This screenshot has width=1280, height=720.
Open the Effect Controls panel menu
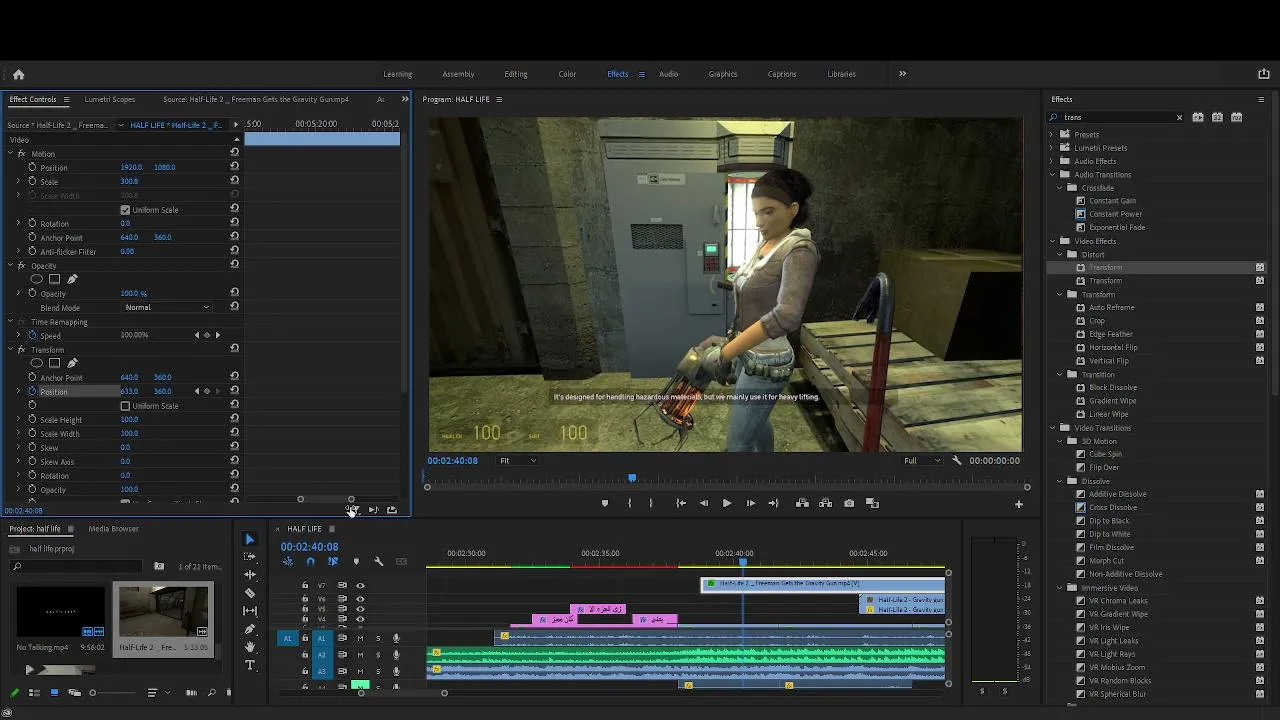click(66, 99)
